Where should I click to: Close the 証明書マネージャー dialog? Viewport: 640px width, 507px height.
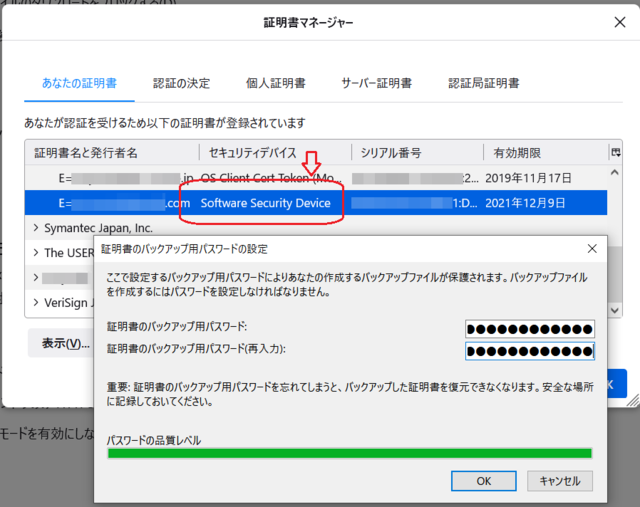point(620,22)
